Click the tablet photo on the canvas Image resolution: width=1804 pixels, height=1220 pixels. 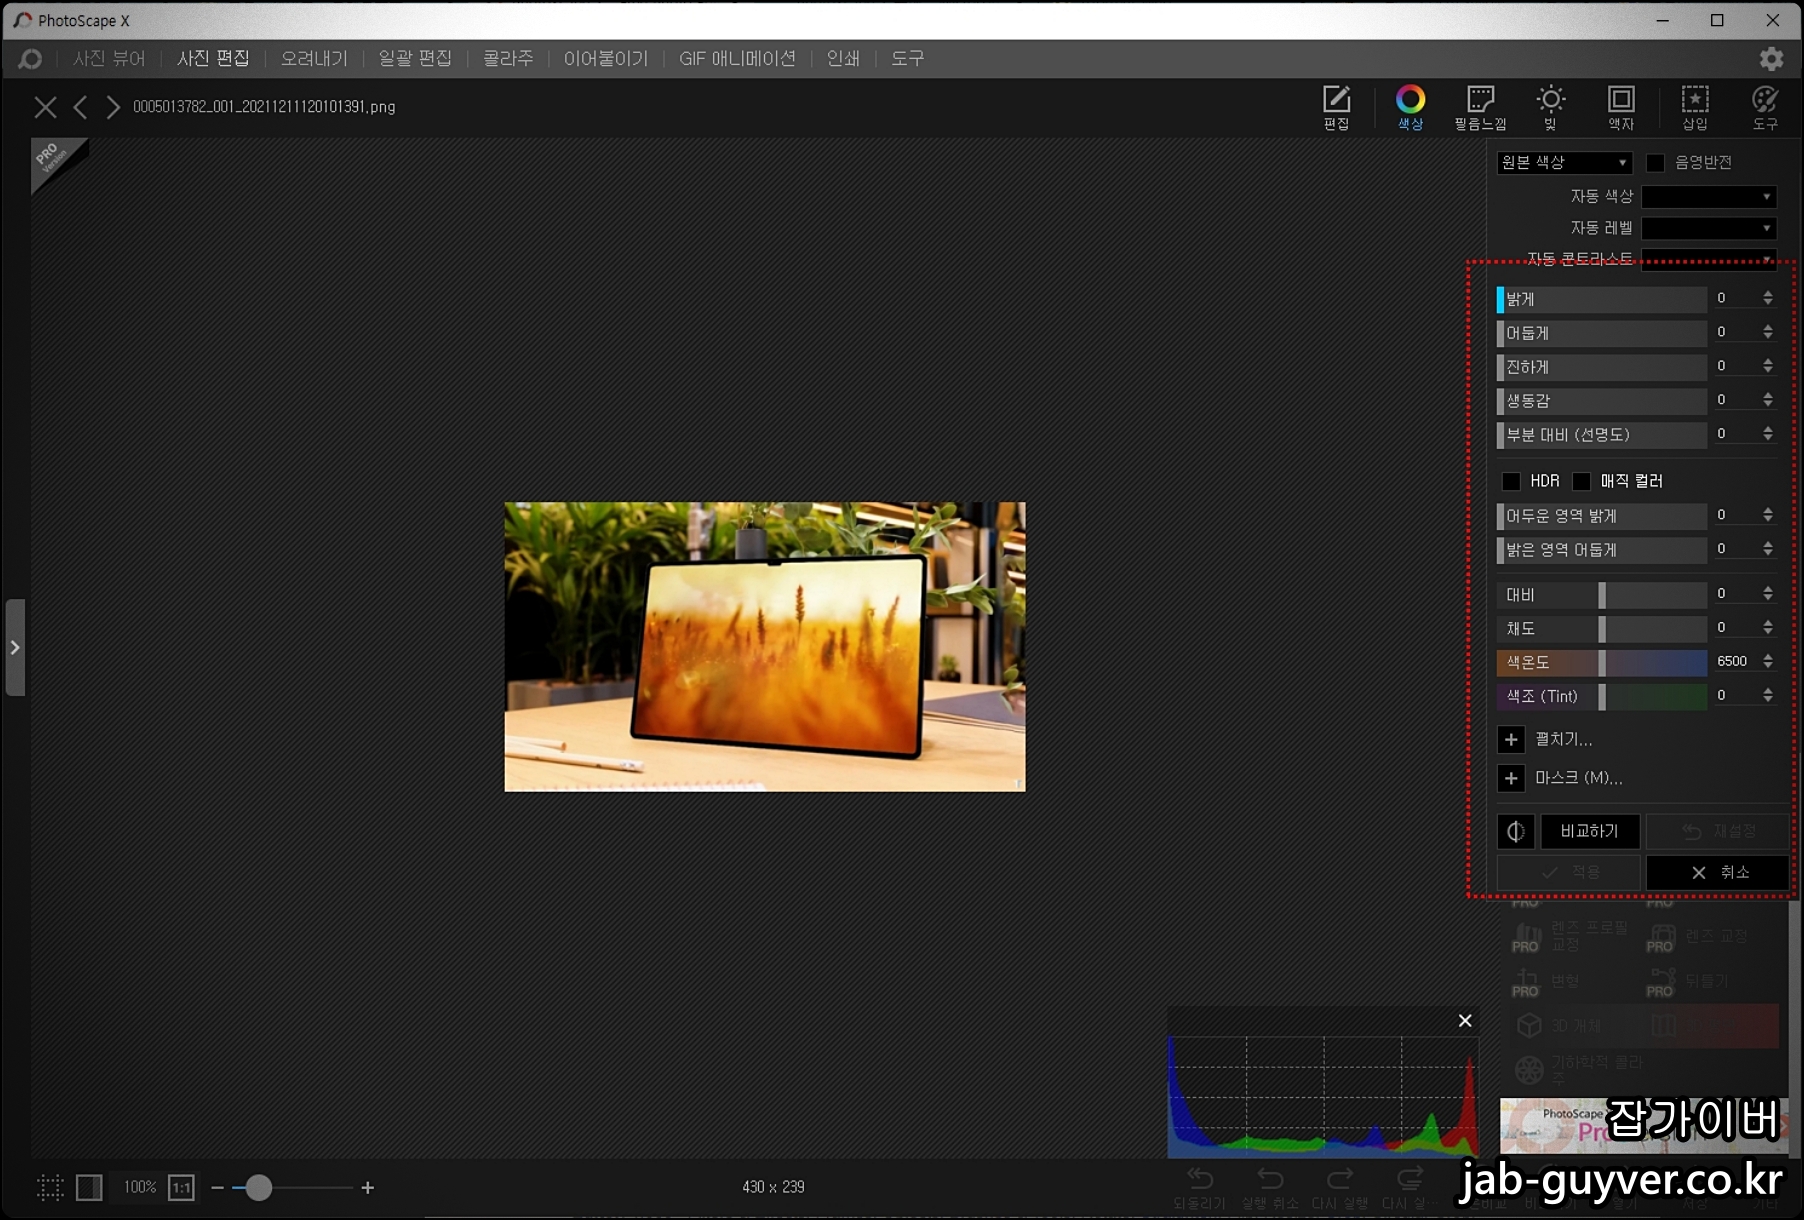tap(765, 646)
